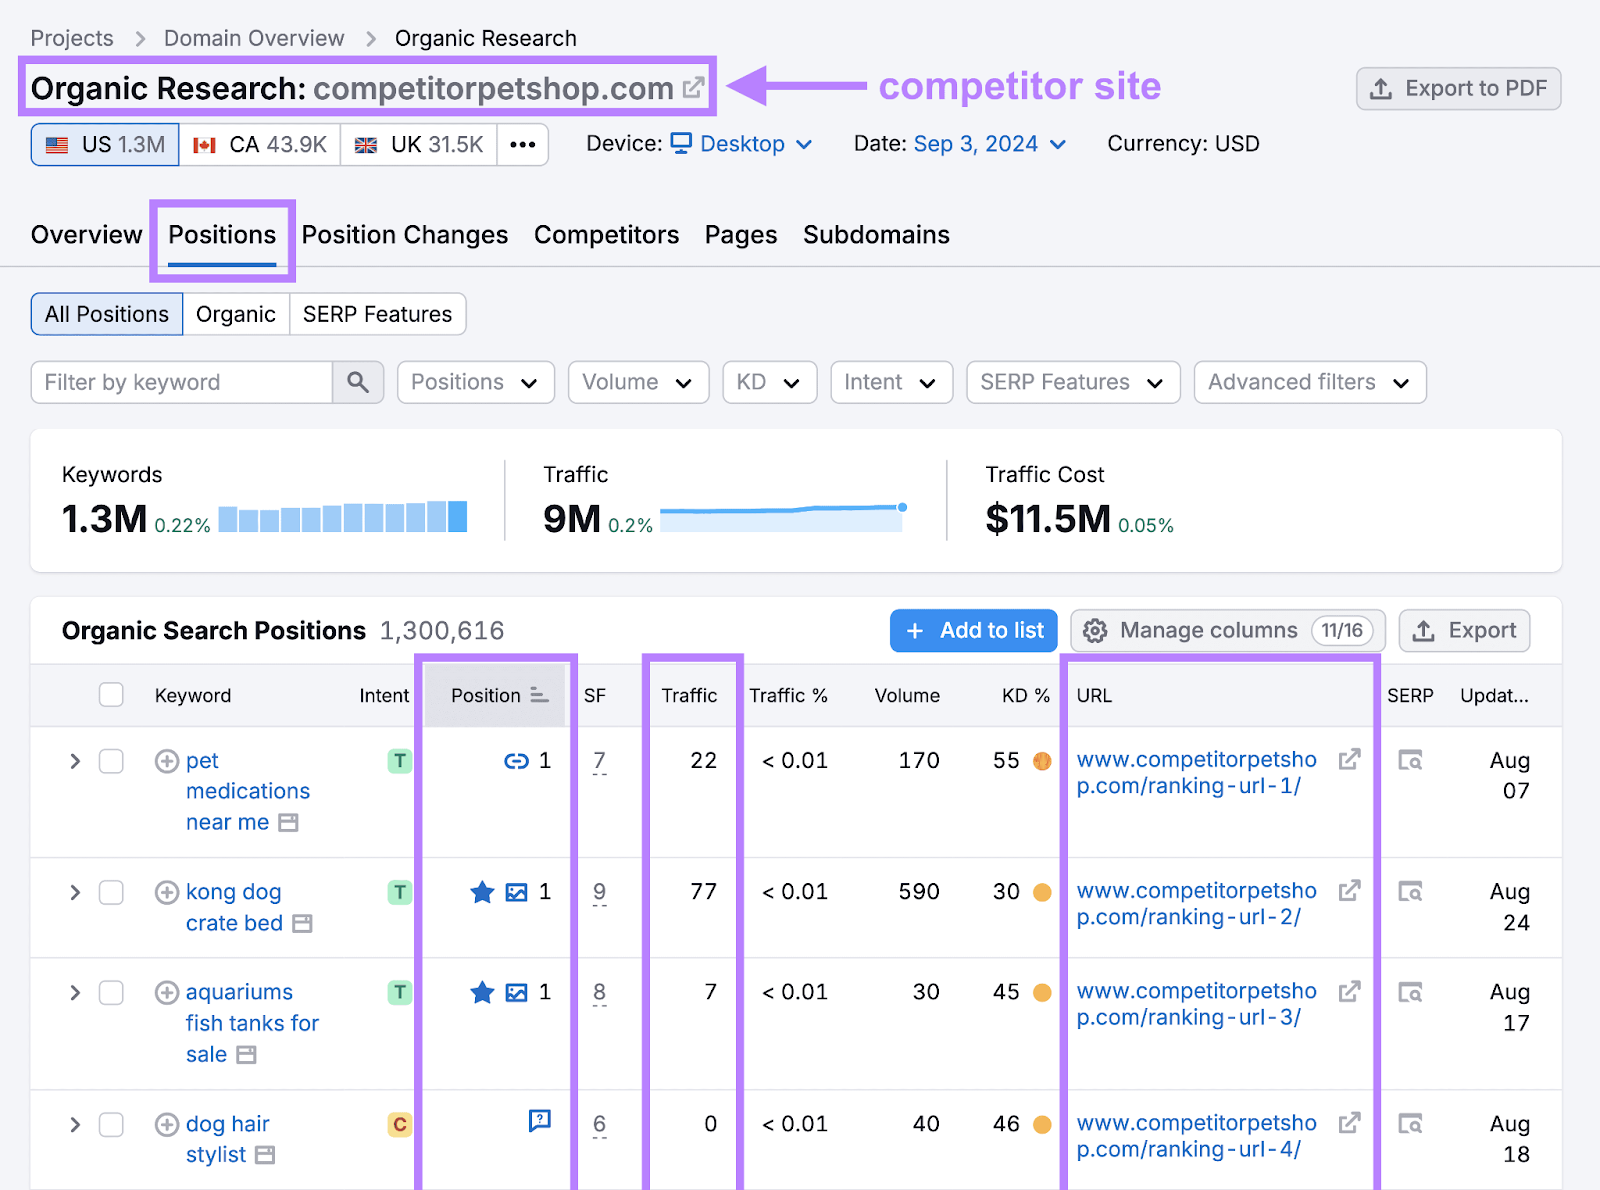Click the image pack icon in aquariums row position
Screen dimensions: 1600x1190
coord(516,992)
